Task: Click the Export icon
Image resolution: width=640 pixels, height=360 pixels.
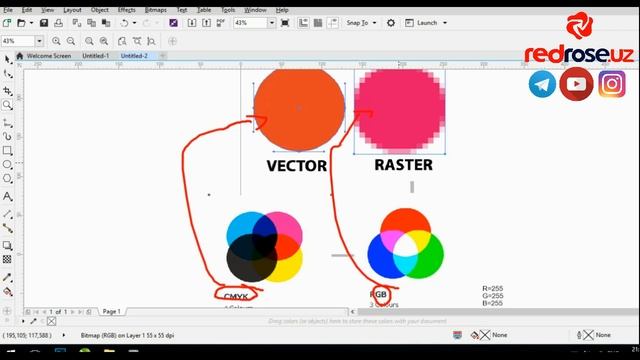Action: (x=207, y=23)
